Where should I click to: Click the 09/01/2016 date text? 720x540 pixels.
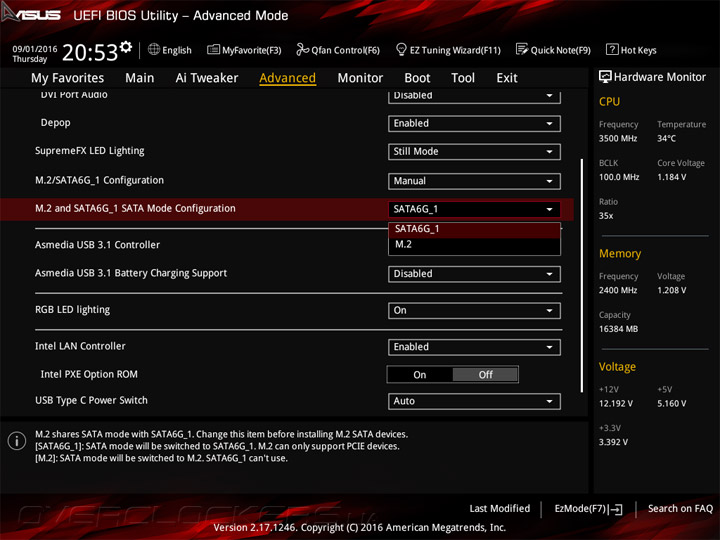point(34,49)
